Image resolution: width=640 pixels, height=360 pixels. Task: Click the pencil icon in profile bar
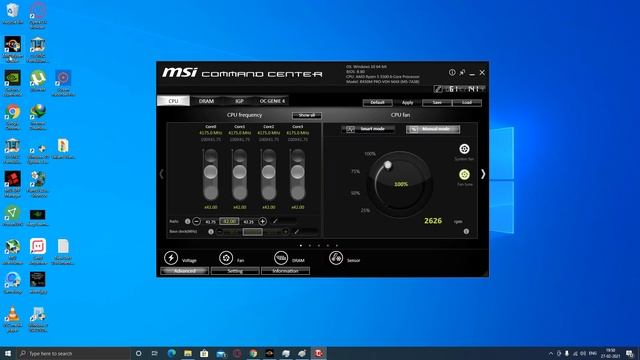click(438, 89)
